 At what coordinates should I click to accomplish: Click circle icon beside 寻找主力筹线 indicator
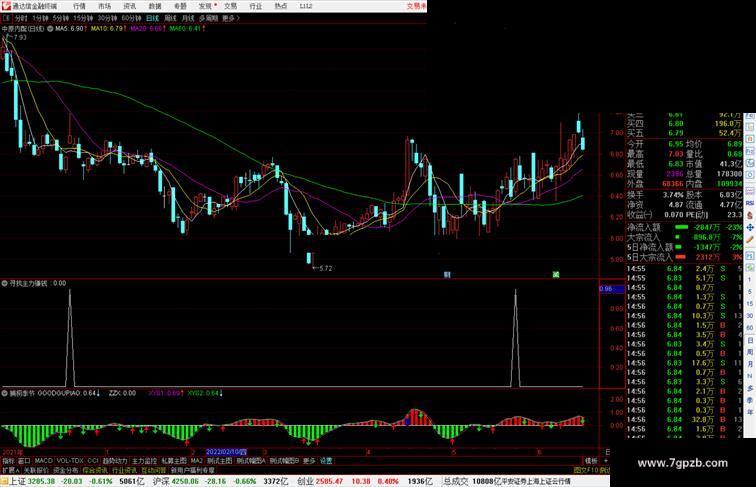pyautogui.click(x=5, y=284)
